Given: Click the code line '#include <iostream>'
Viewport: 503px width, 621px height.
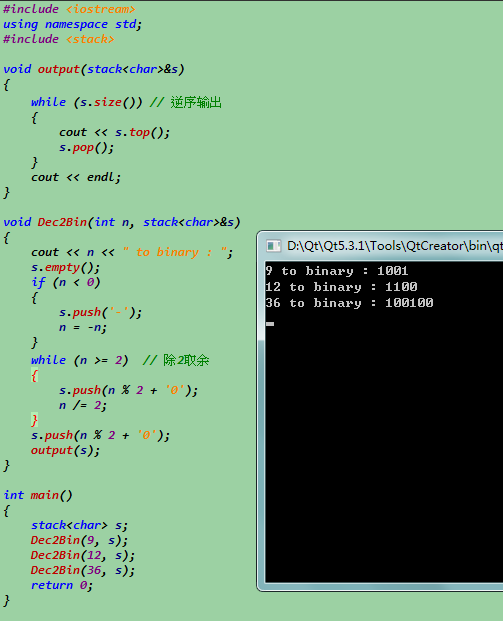Looking at the screenshot, I should 69,9.
